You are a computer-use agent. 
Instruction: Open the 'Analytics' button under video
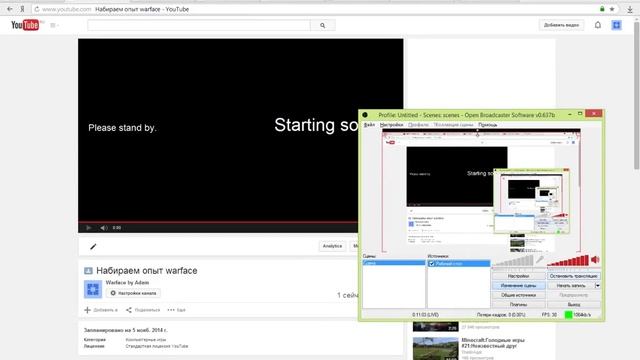332,246
